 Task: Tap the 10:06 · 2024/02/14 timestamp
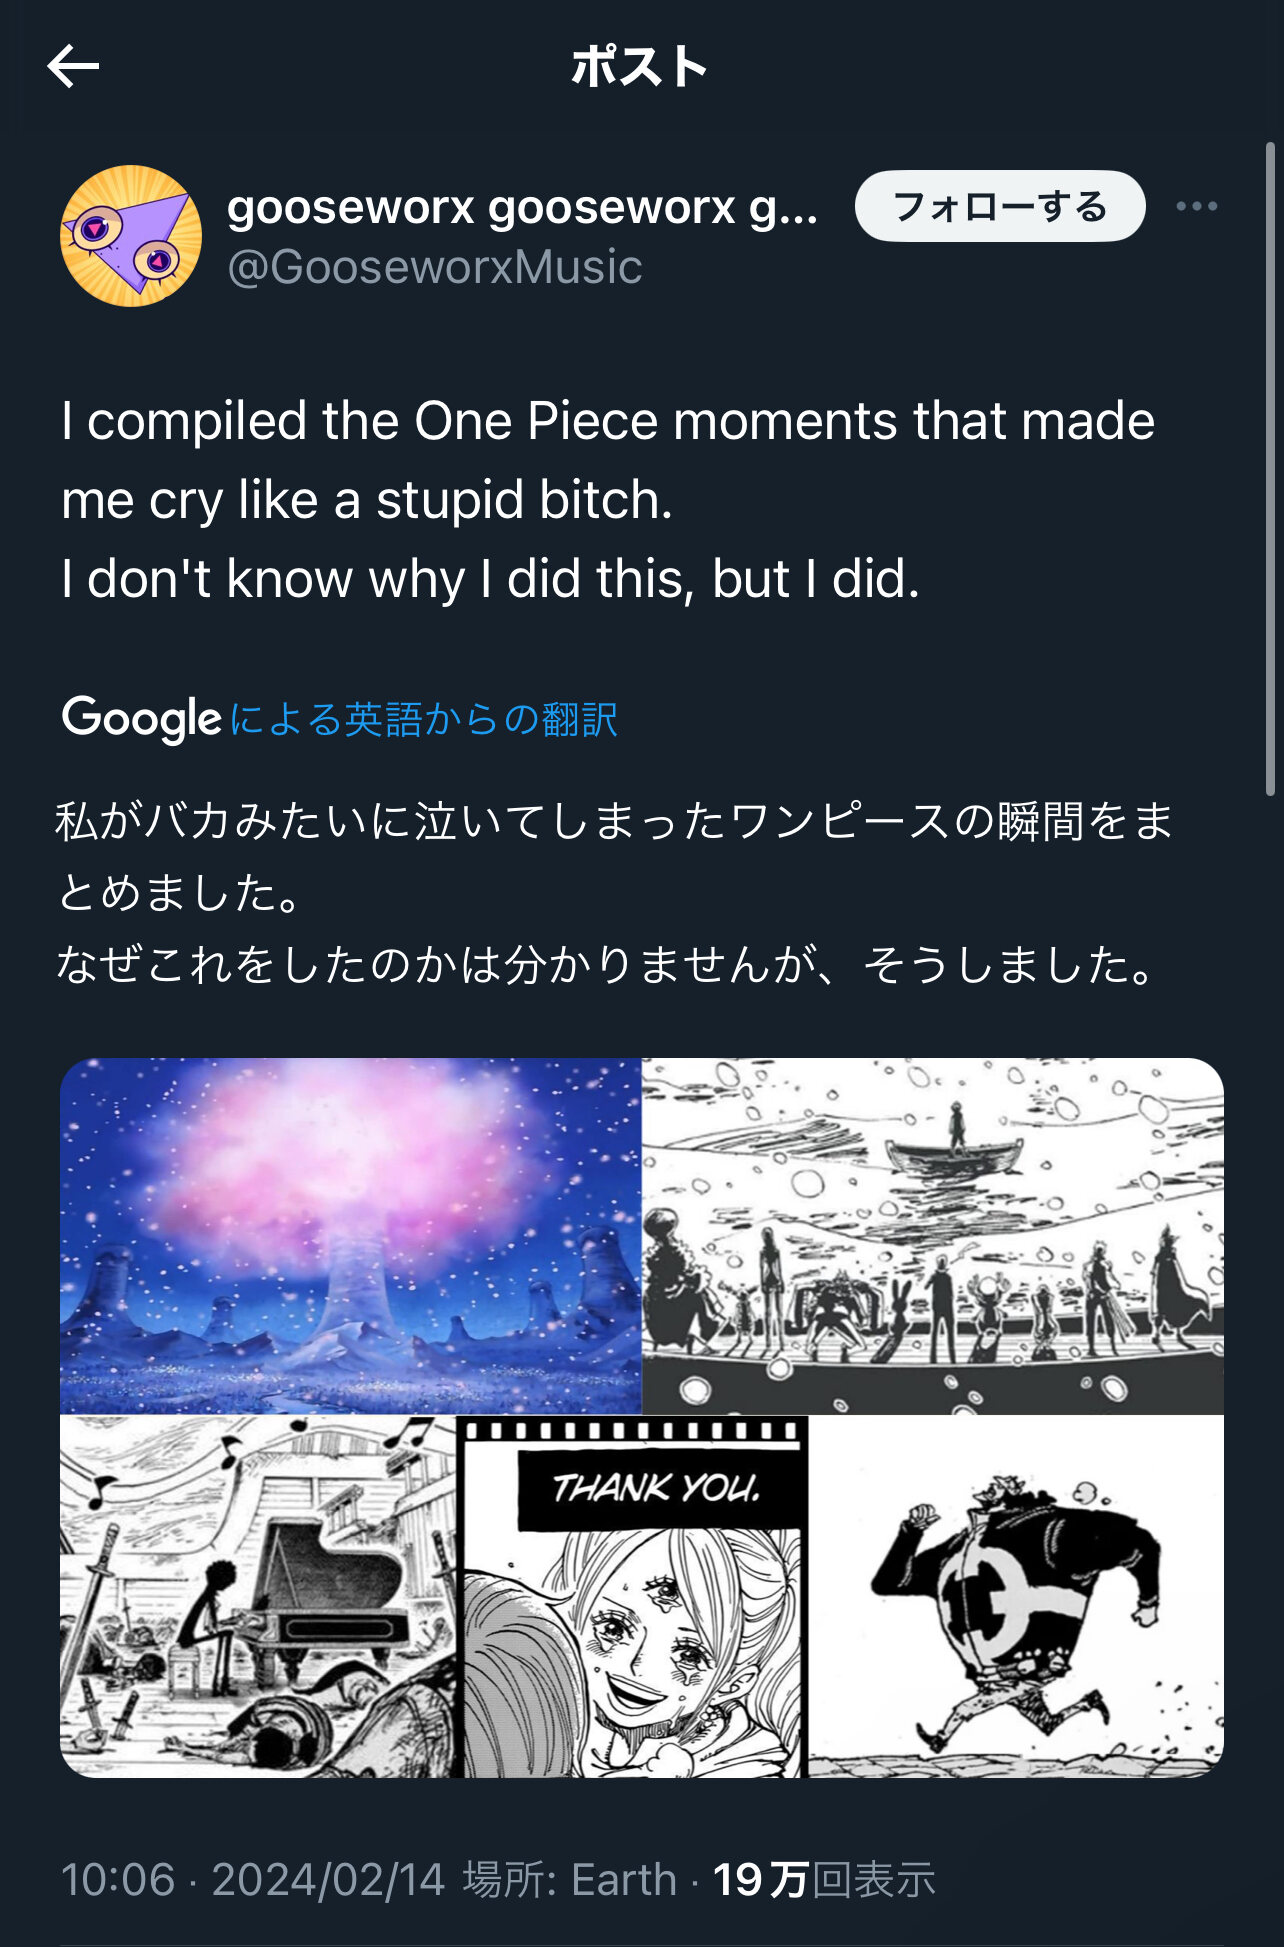253,1880
